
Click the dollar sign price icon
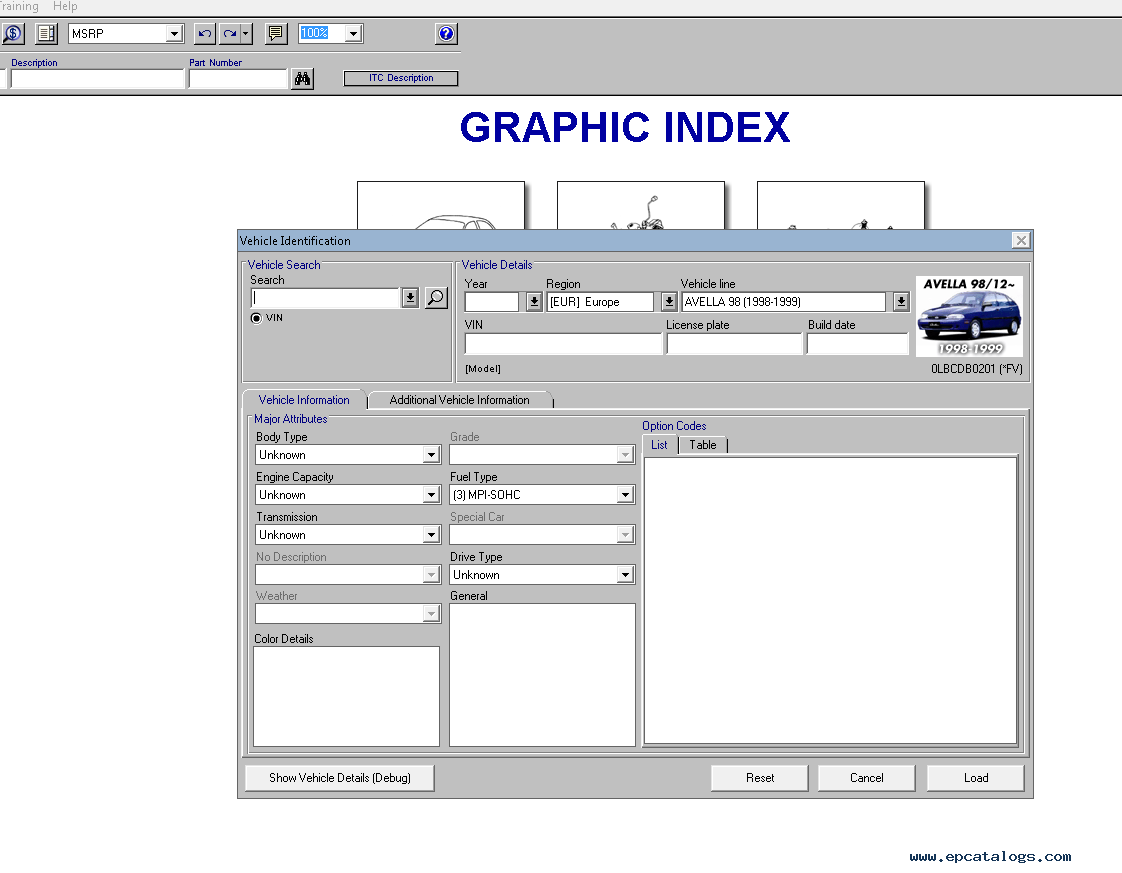coord(13,34)
